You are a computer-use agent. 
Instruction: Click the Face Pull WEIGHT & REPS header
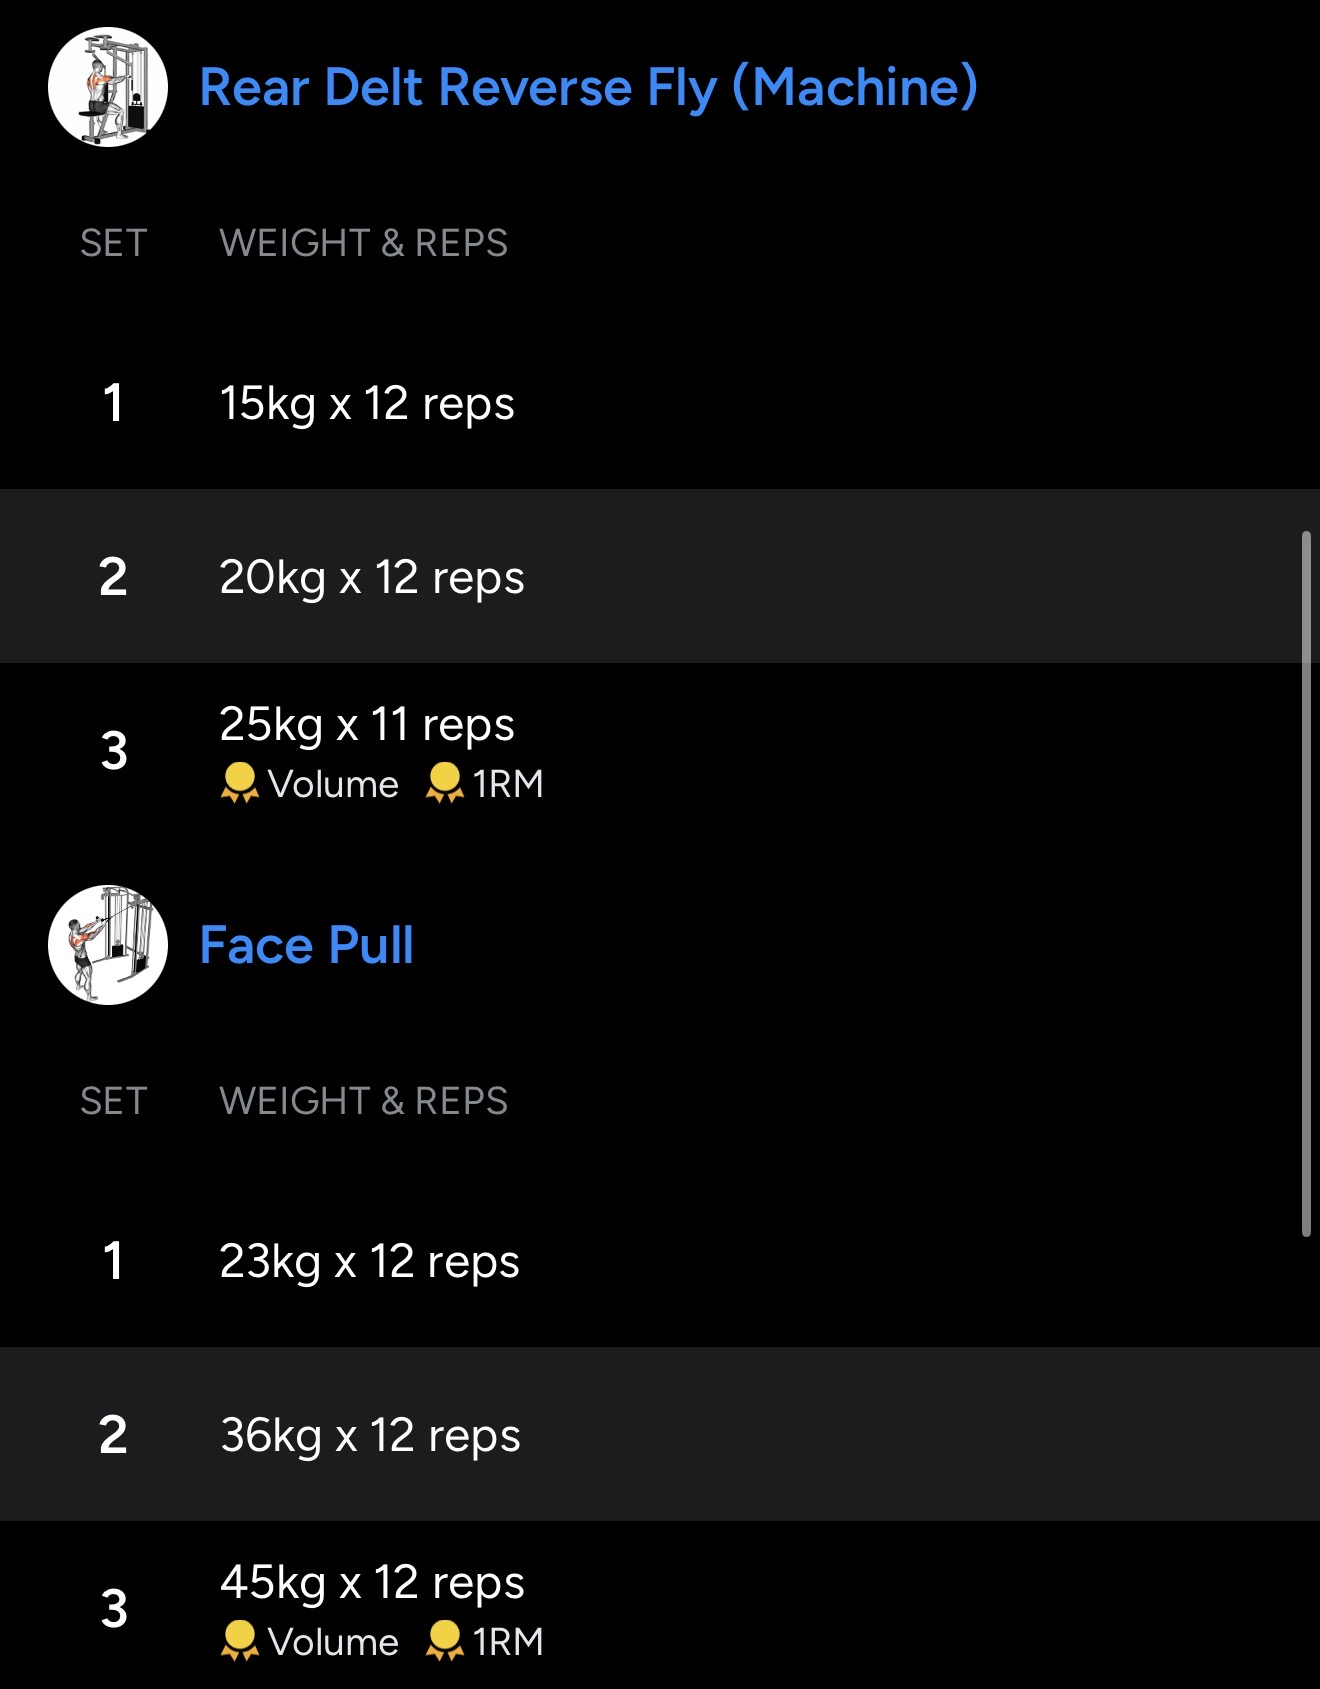(x=363, y=1101)
